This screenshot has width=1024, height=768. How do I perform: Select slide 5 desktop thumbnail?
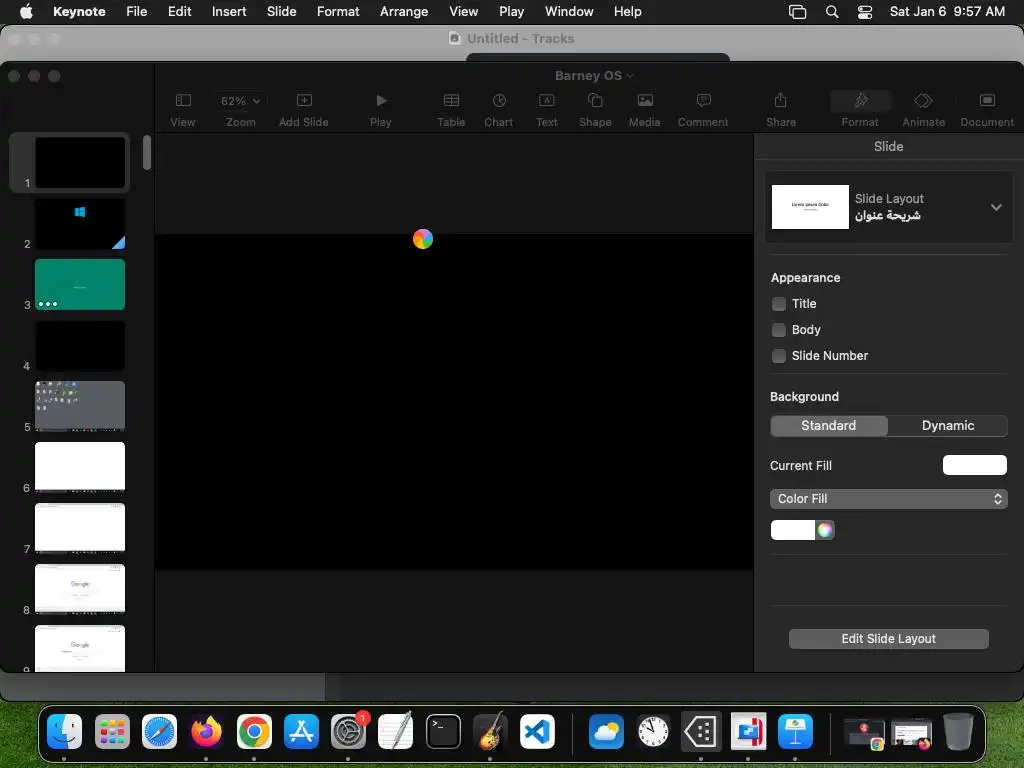(80, 406)
